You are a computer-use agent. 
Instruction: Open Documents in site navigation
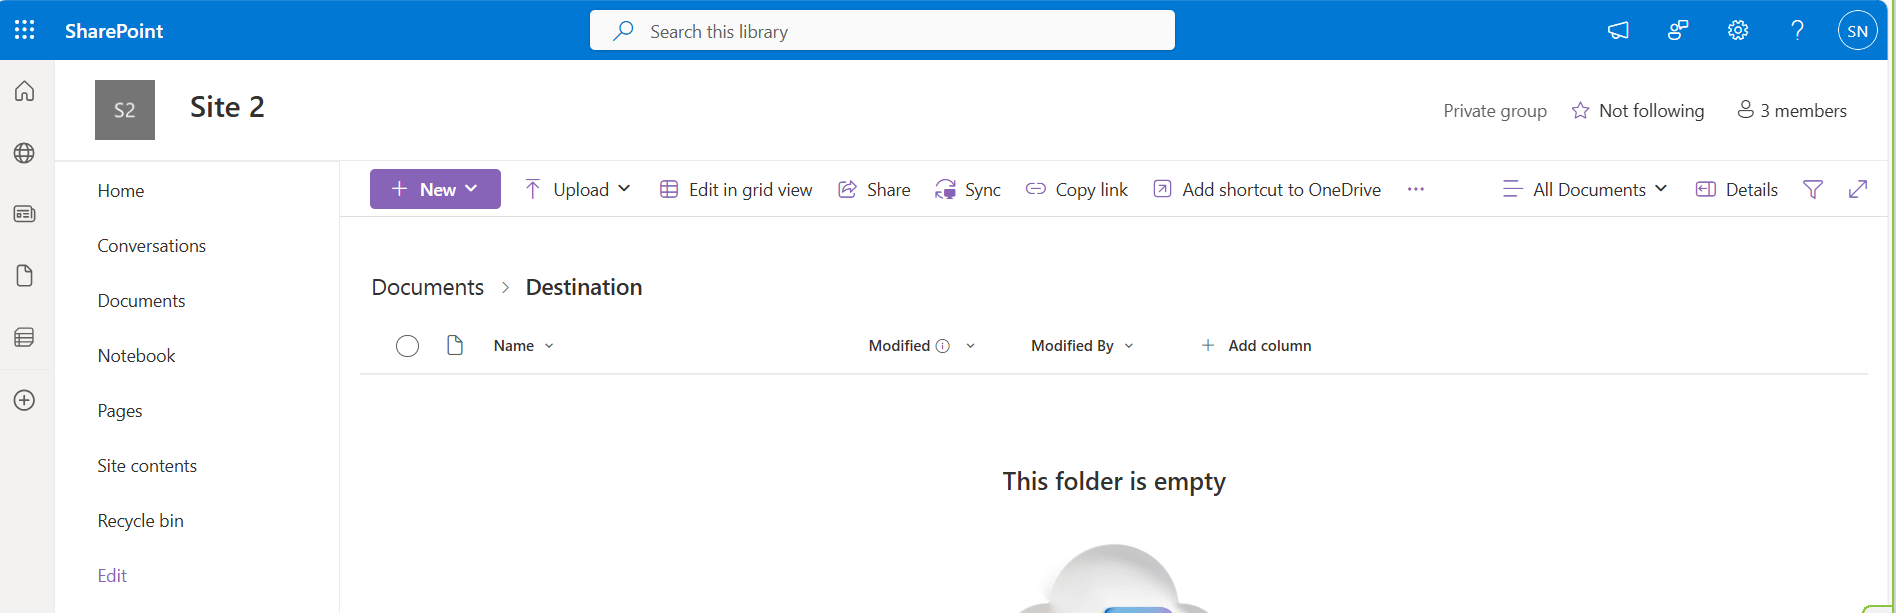pyautogui.click(x=141, y=301)
